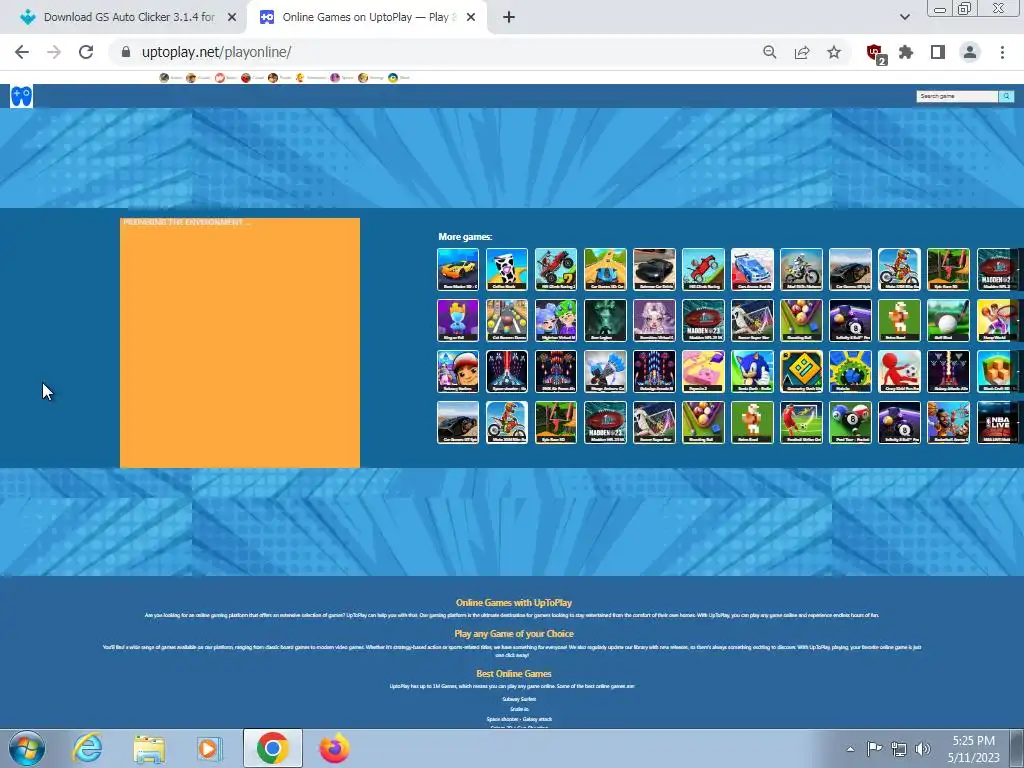View site information via the padlock icon
The image size is (1024, 768).
tap(126, 52)
